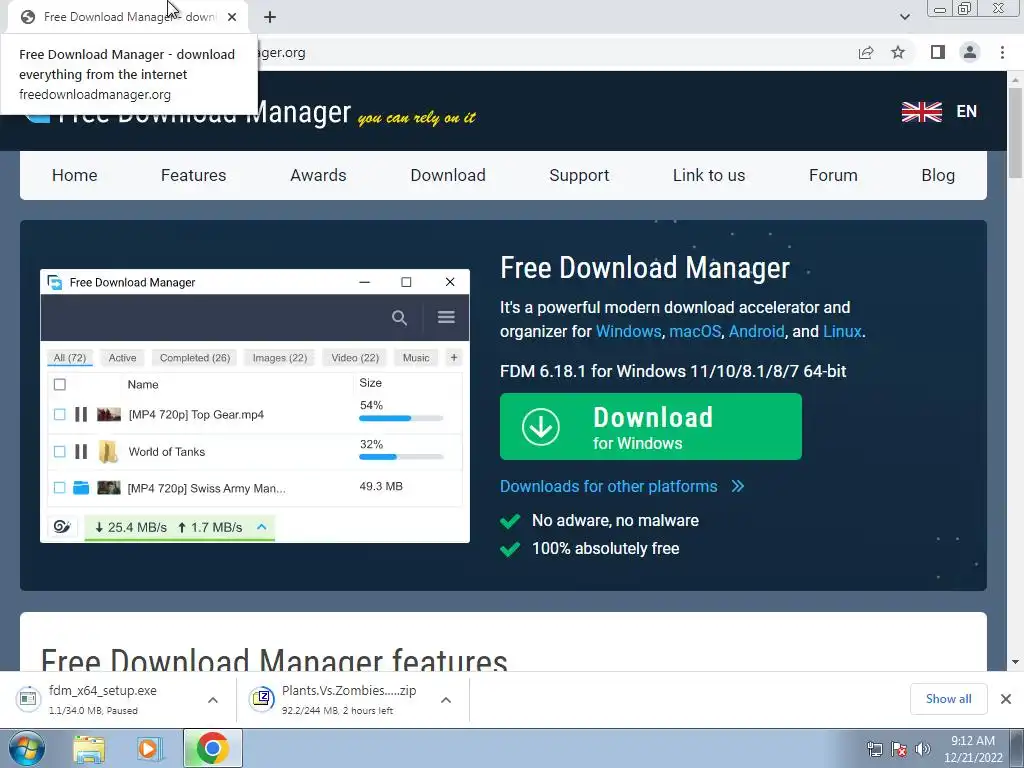This screenshot has width=1024, height=768.
Task: Open the Download nav item
Action: click(x=448, y=175)
